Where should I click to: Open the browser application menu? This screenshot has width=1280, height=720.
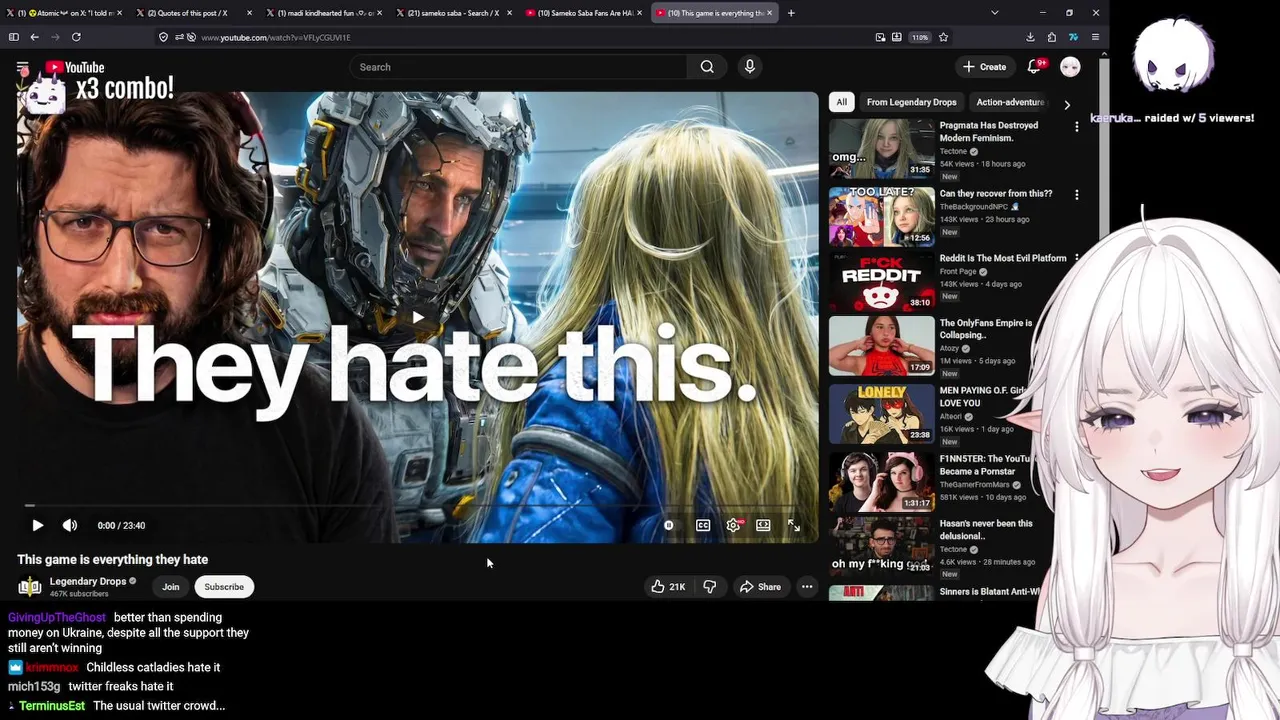(1095, 37)
